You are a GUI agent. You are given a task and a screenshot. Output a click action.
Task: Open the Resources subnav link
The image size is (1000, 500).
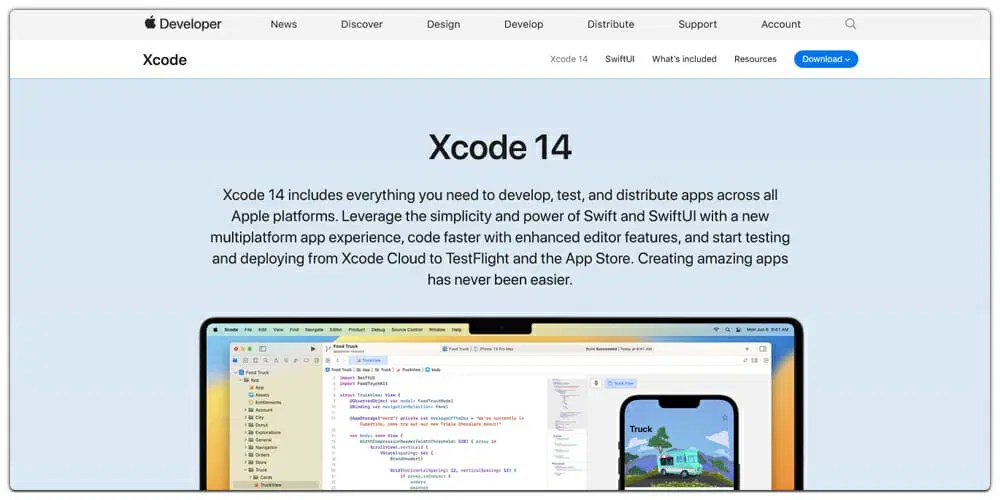pyautogui.click(x=755, y=59)
